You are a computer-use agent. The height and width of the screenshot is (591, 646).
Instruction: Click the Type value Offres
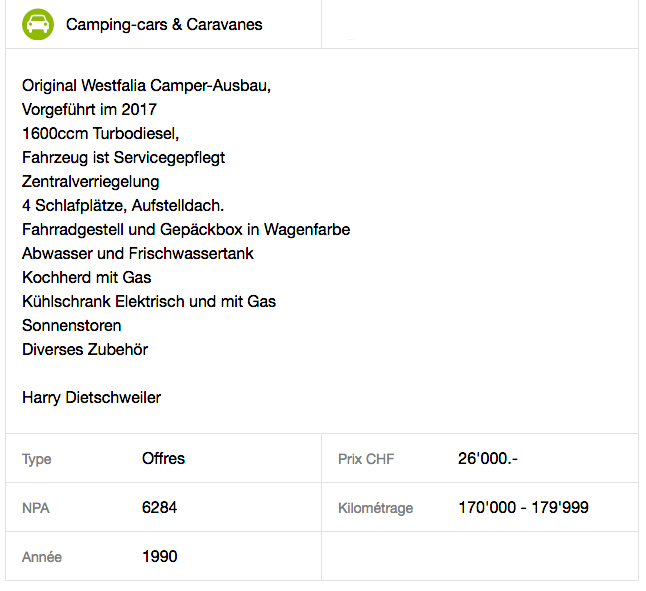coord(164,458)
